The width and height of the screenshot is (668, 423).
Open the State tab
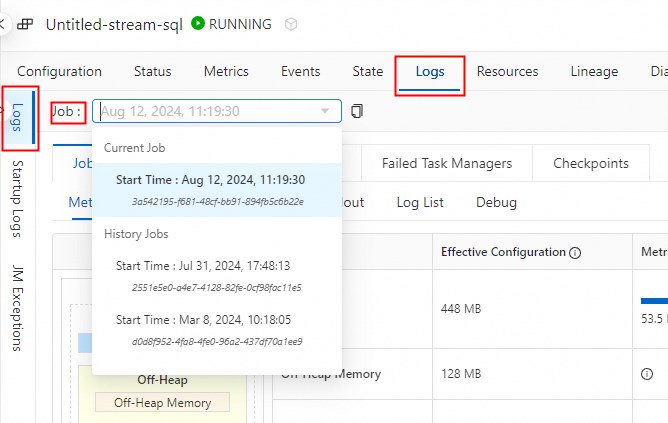click(x=368, y=71)
